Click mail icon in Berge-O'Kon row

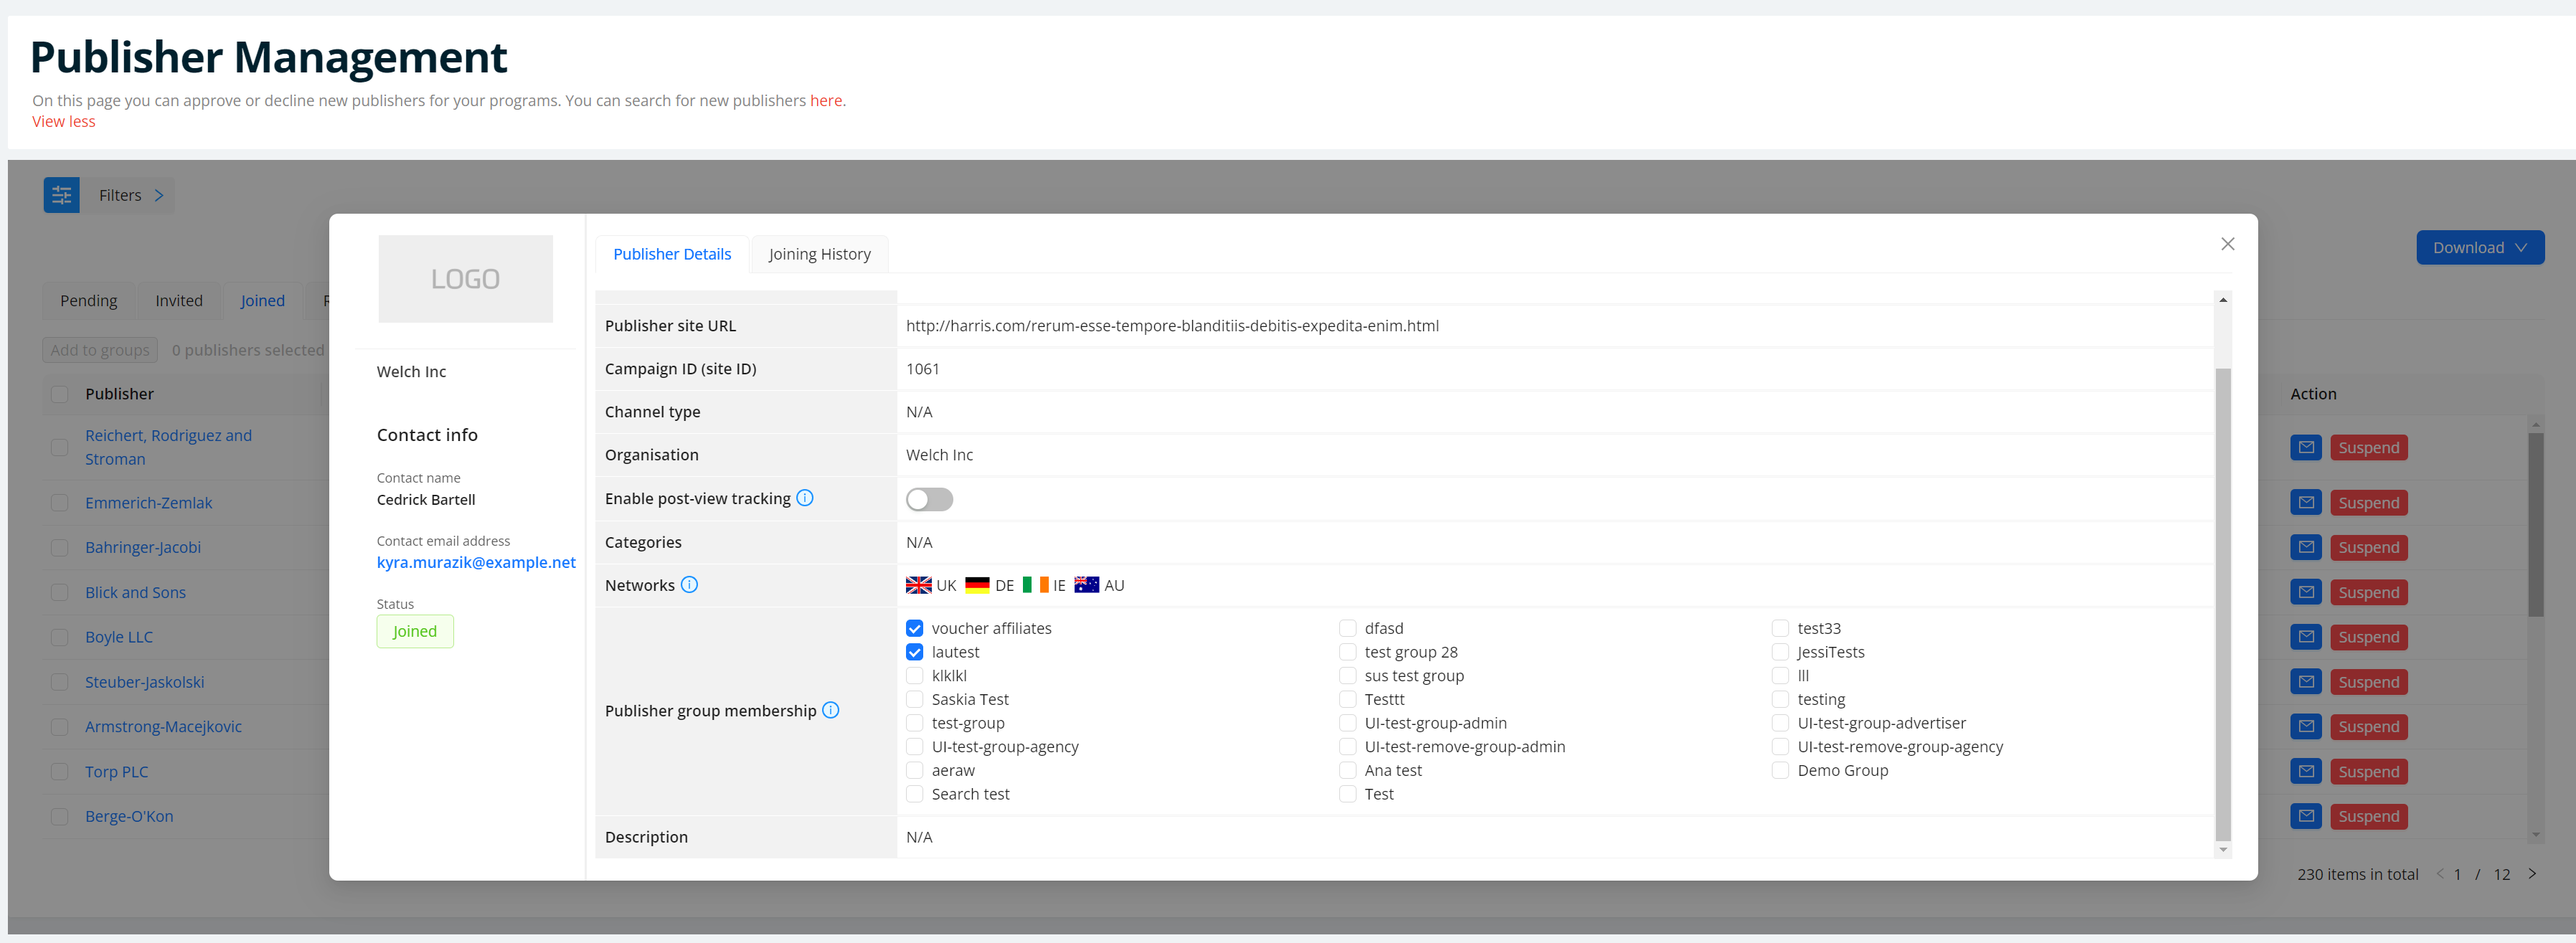pos(2306,816)
